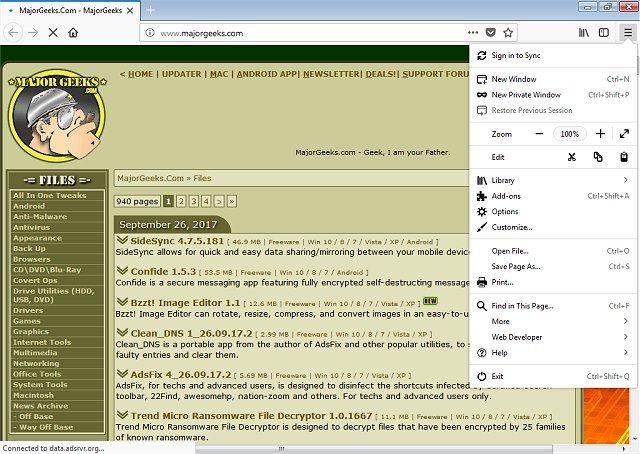This screenshot has width=640, height=454.
Task: Exit Firefox via the menu
Action: pyautogui.click(x=553, y=376)
